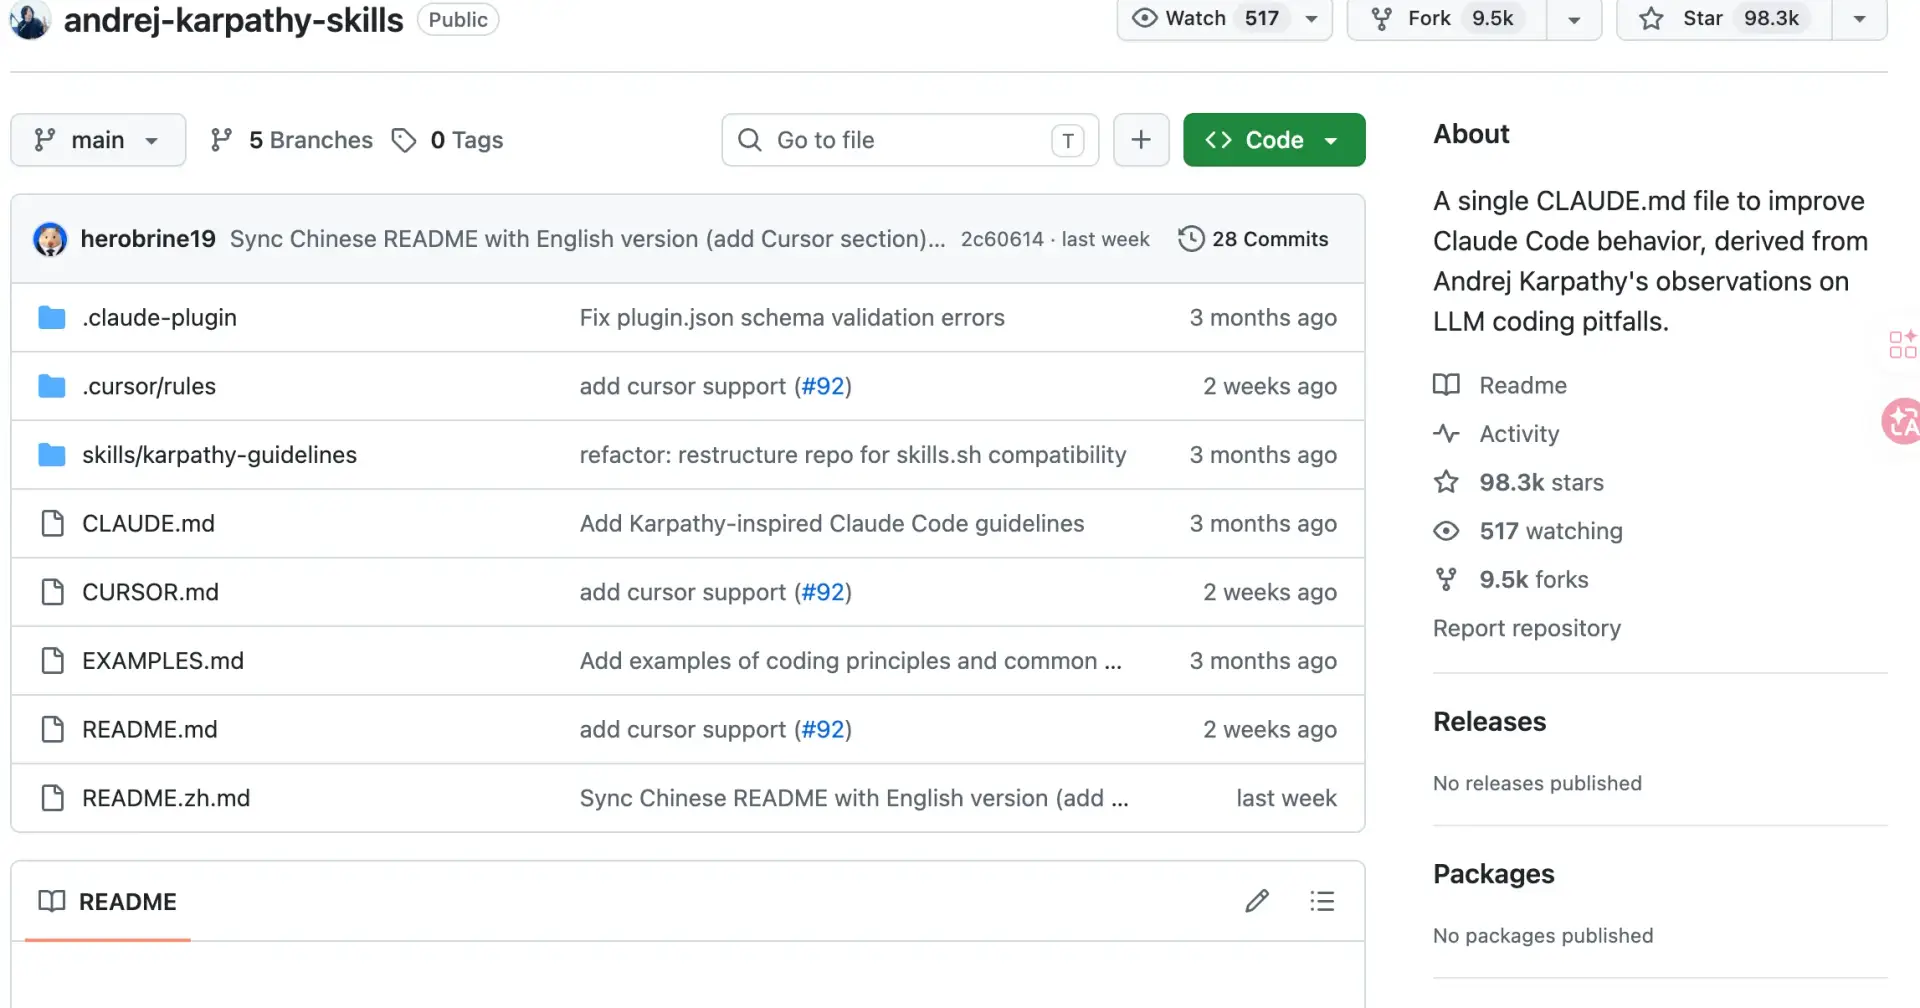Image resolution: width=1920 pixels, height=1008 pixels.
Task: Open the andrej-karpathy-skills repository title
Action: click(233, 20)
